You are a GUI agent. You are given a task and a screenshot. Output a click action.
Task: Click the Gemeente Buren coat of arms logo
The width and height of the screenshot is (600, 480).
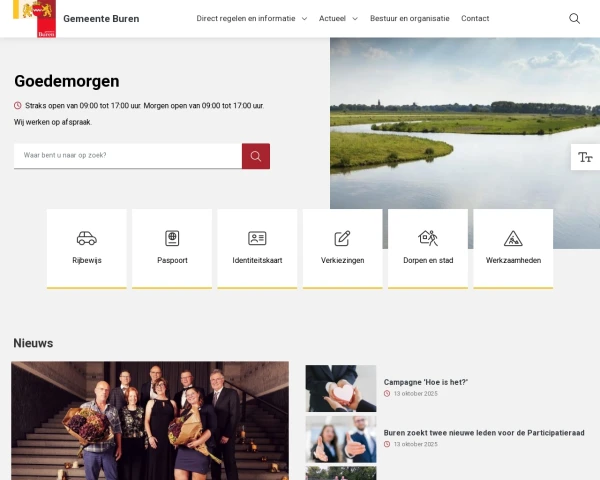click(x=34, y=18)
